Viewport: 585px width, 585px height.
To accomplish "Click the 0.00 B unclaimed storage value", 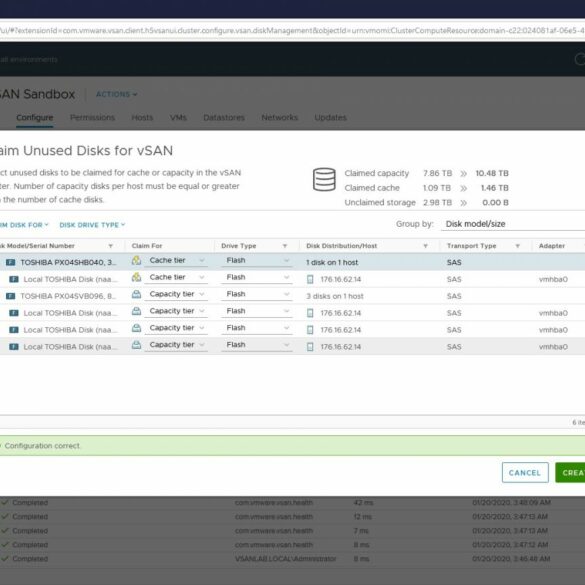I will 495,203.
